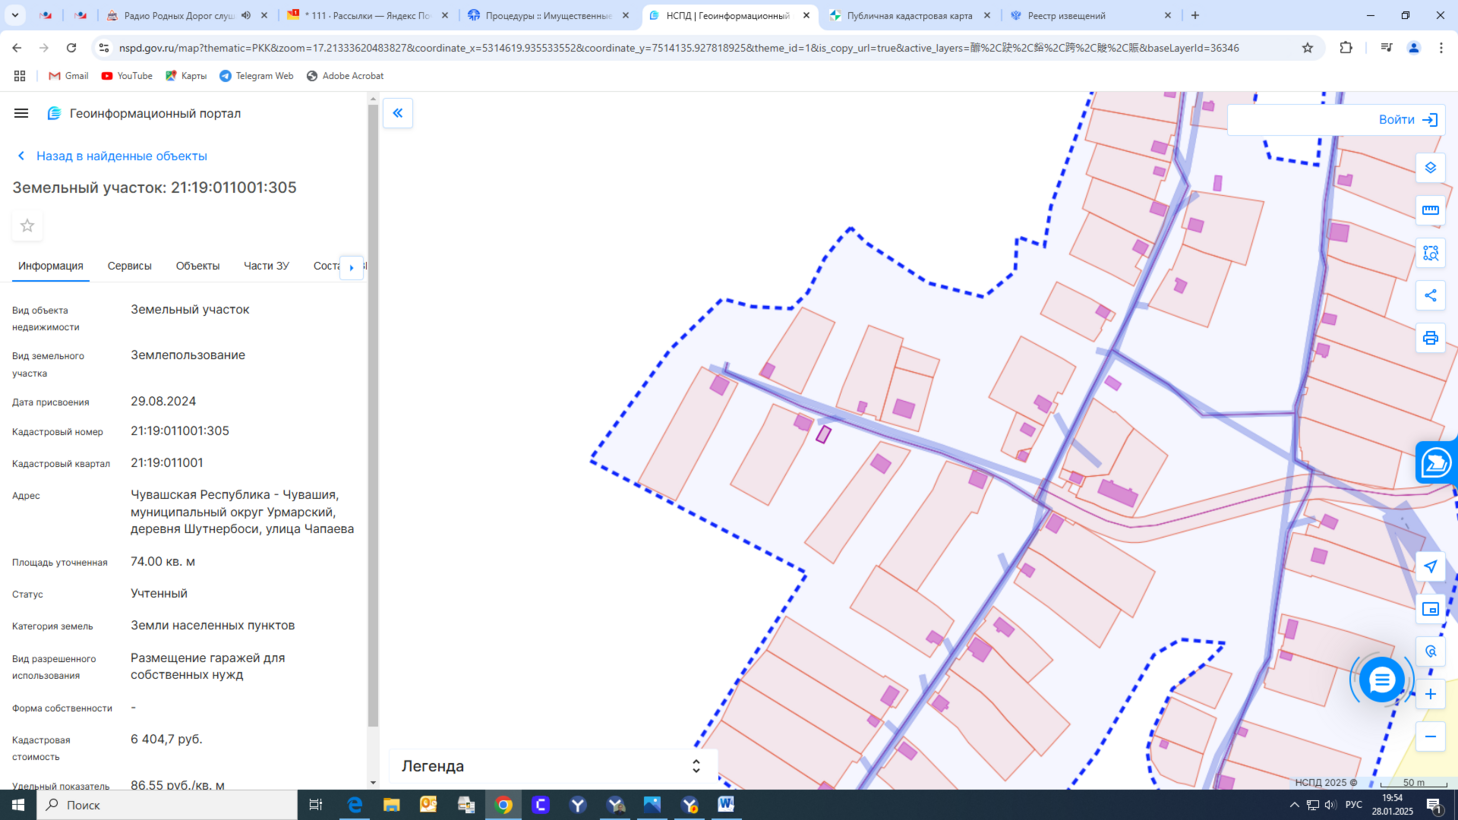Switch to the Объекты tab
This screenshot has width=1458, height=820.
point(197,266)
